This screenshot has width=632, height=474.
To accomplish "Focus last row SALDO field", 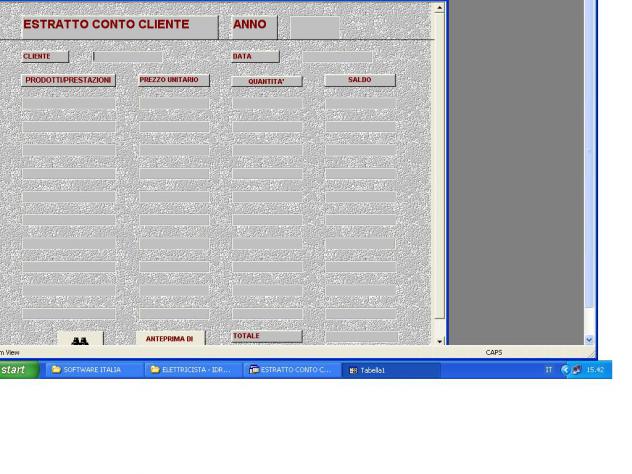I will click(361, 314).
